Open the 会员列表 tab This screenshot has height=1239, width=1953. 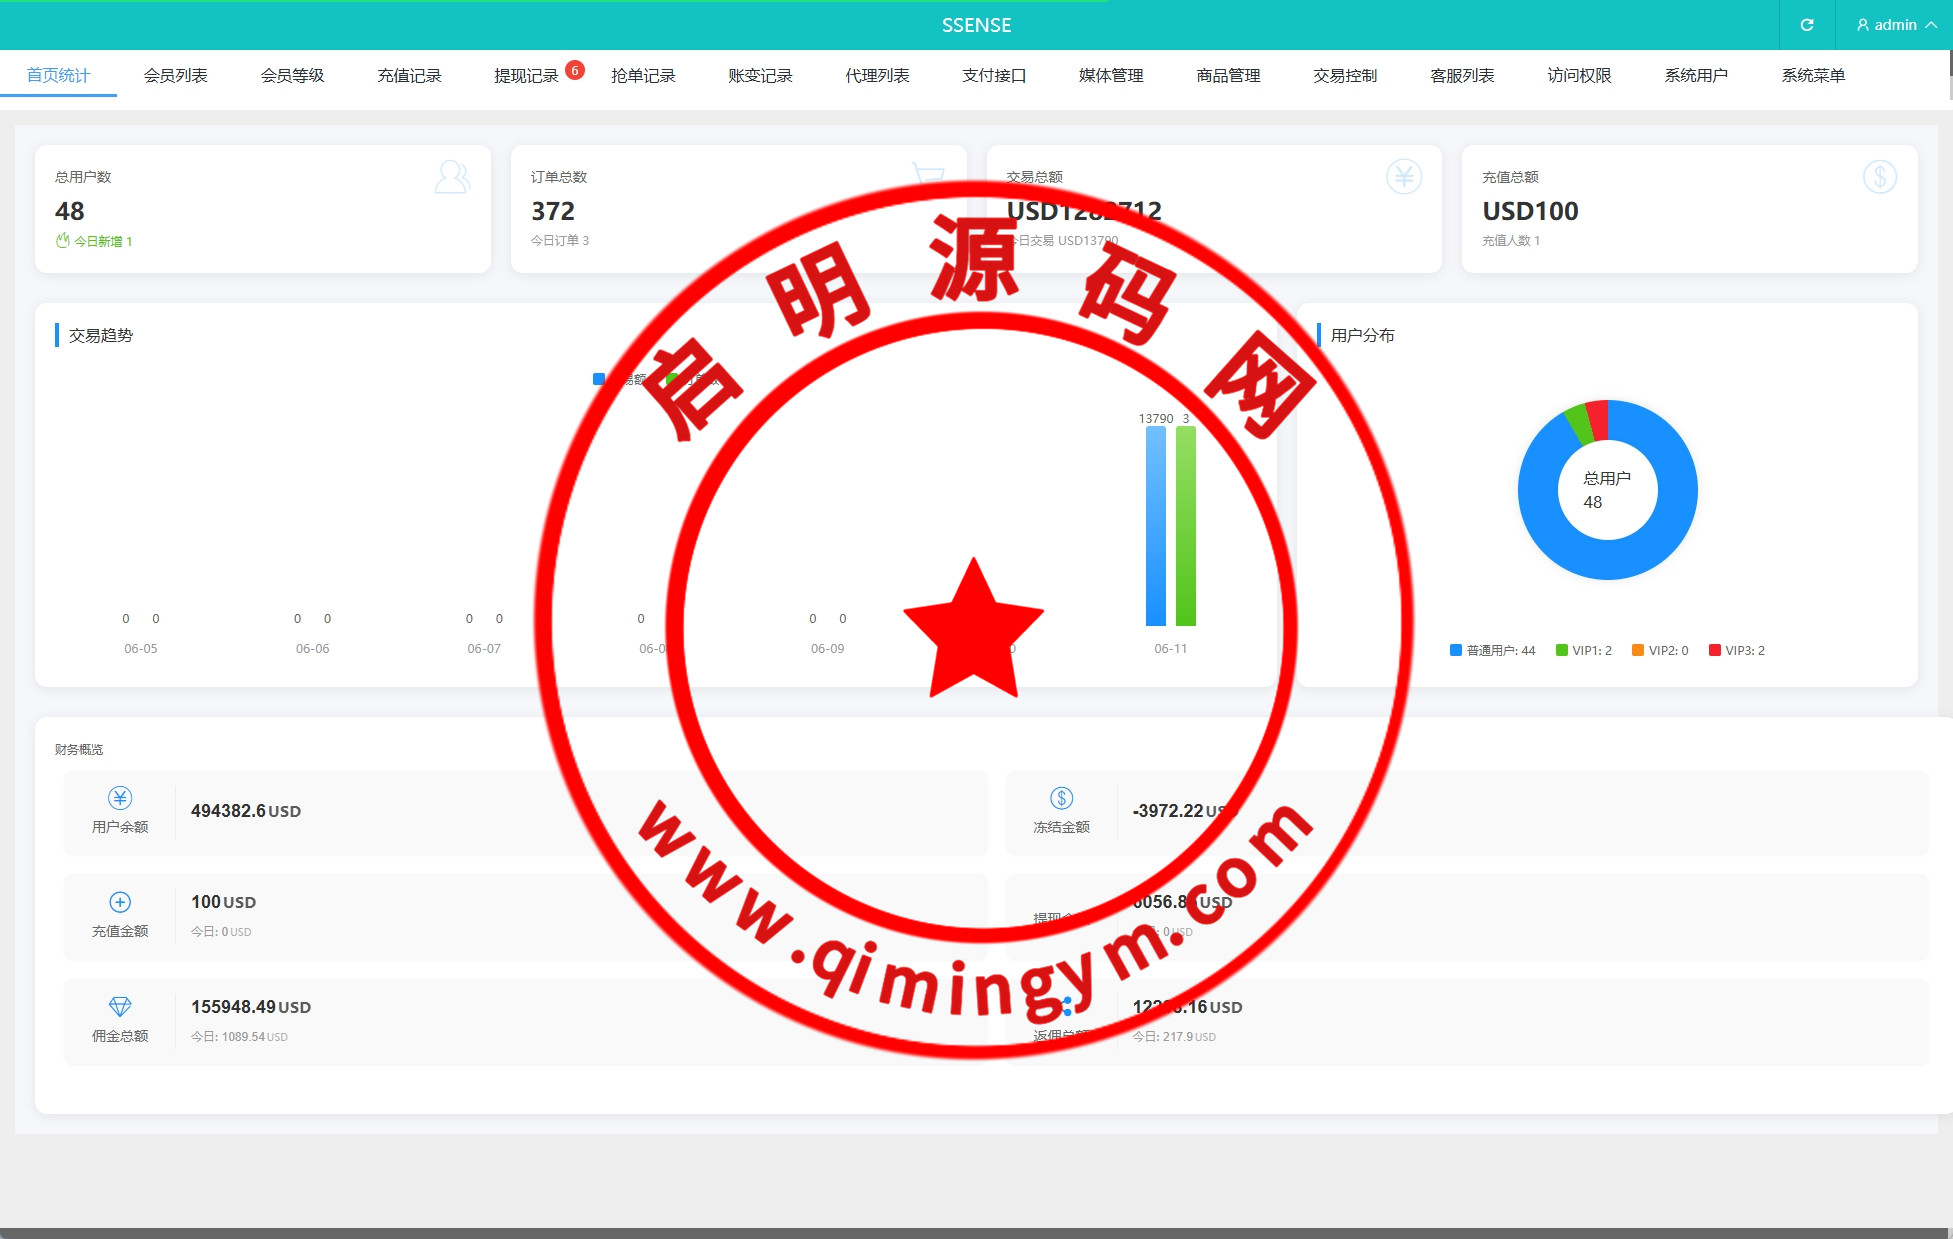click(175, 76)
